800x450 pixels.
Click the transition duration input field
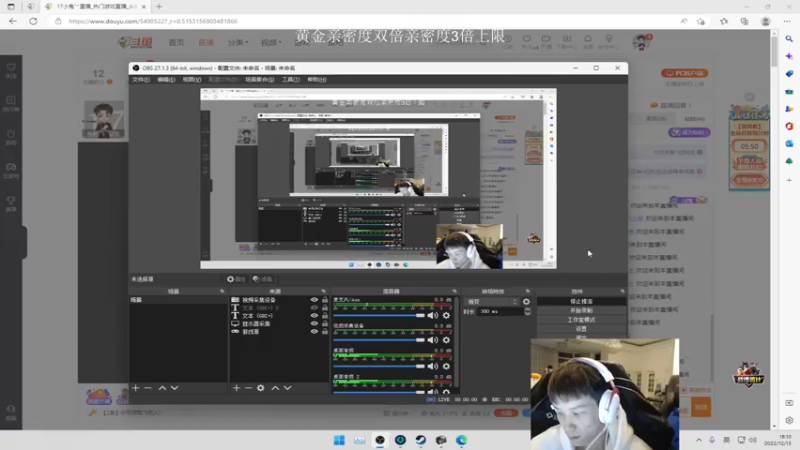[501, 311]
